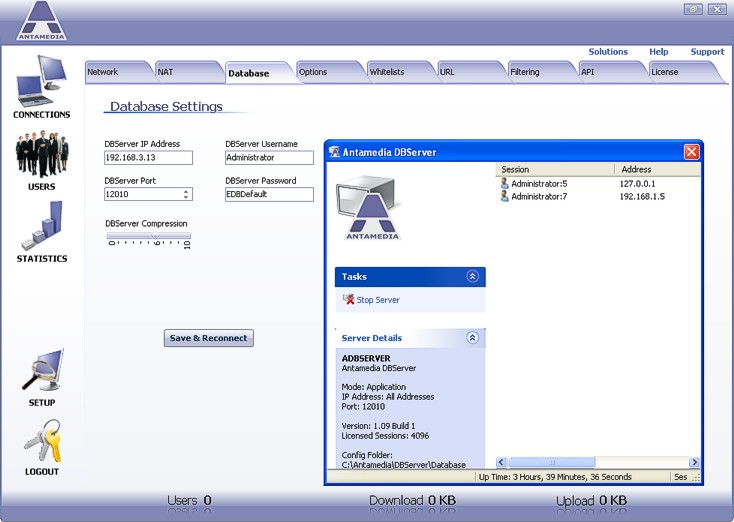Select the Administrator:7 session row text
734x522 pixels.
539,197
